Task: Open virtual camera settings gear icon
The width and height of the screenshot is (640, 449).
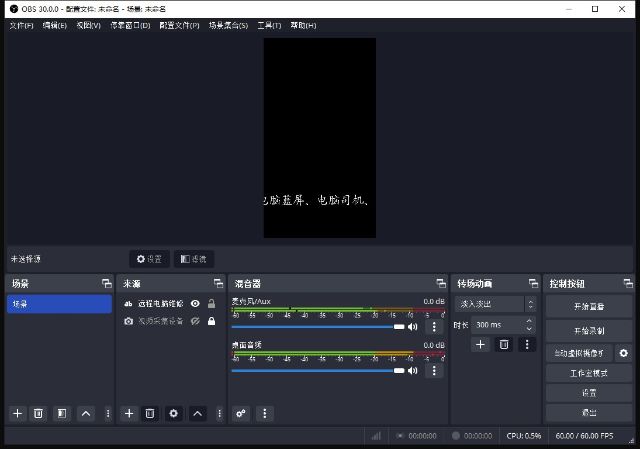Action: click(x=624, y=353)
